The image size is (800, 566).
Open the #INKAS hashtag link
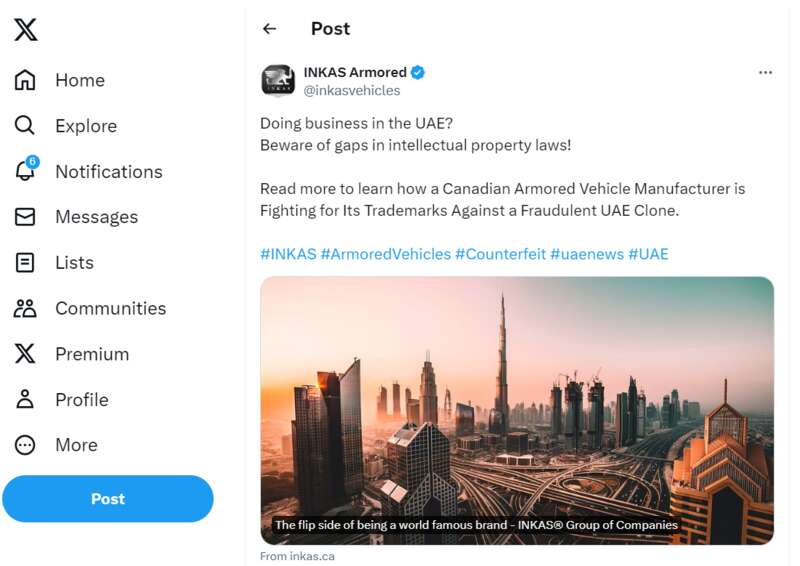[x=288, y=254]
